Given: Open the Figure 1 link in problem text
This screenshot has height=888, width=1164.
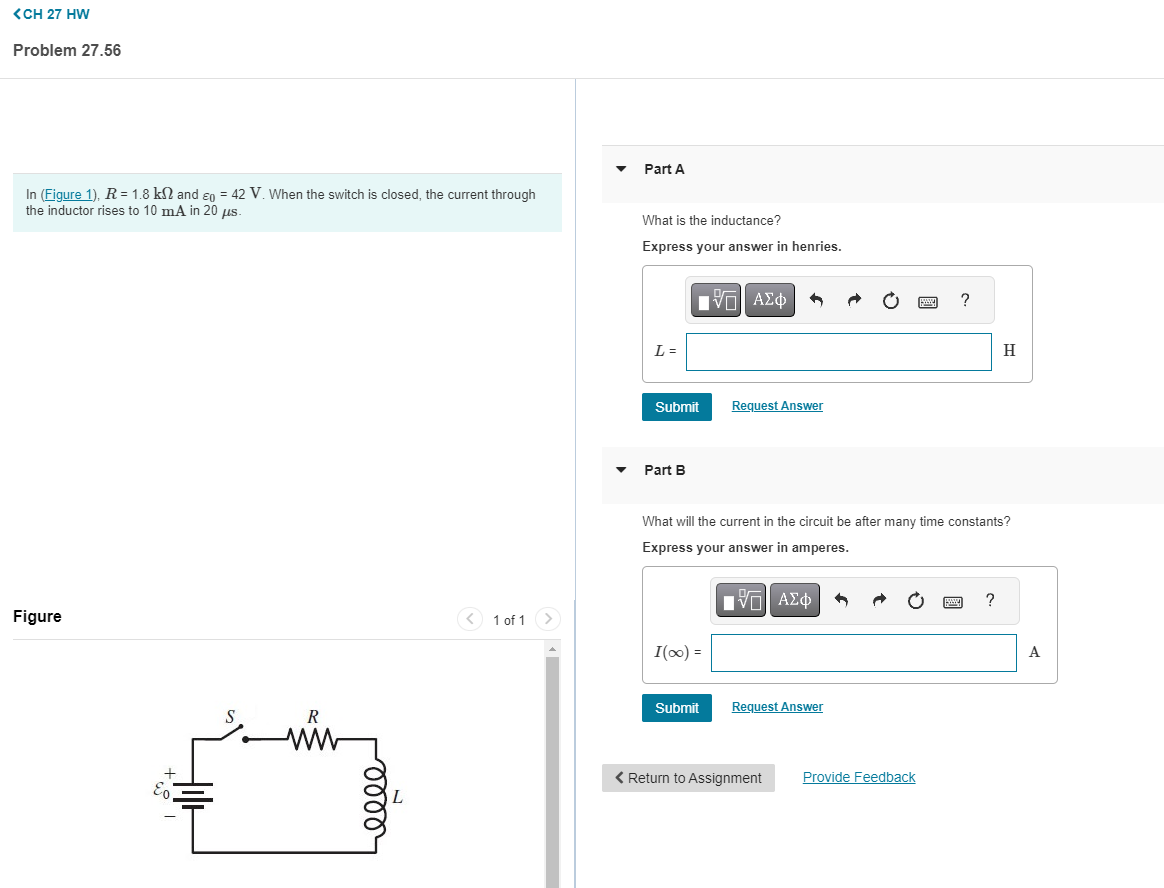Looking at the screenshot, I should (x=68, y=194).
